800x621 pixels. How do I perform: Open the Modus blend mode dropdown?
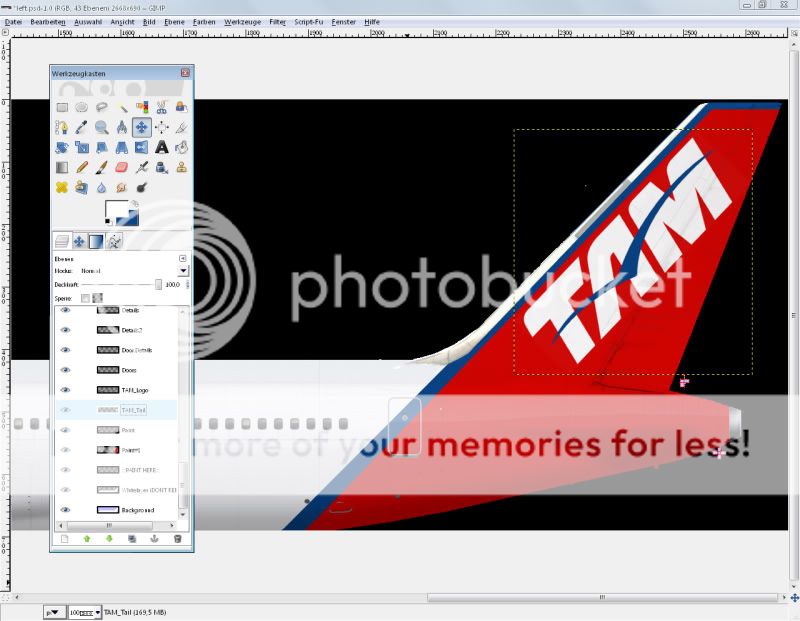(183, 270)
